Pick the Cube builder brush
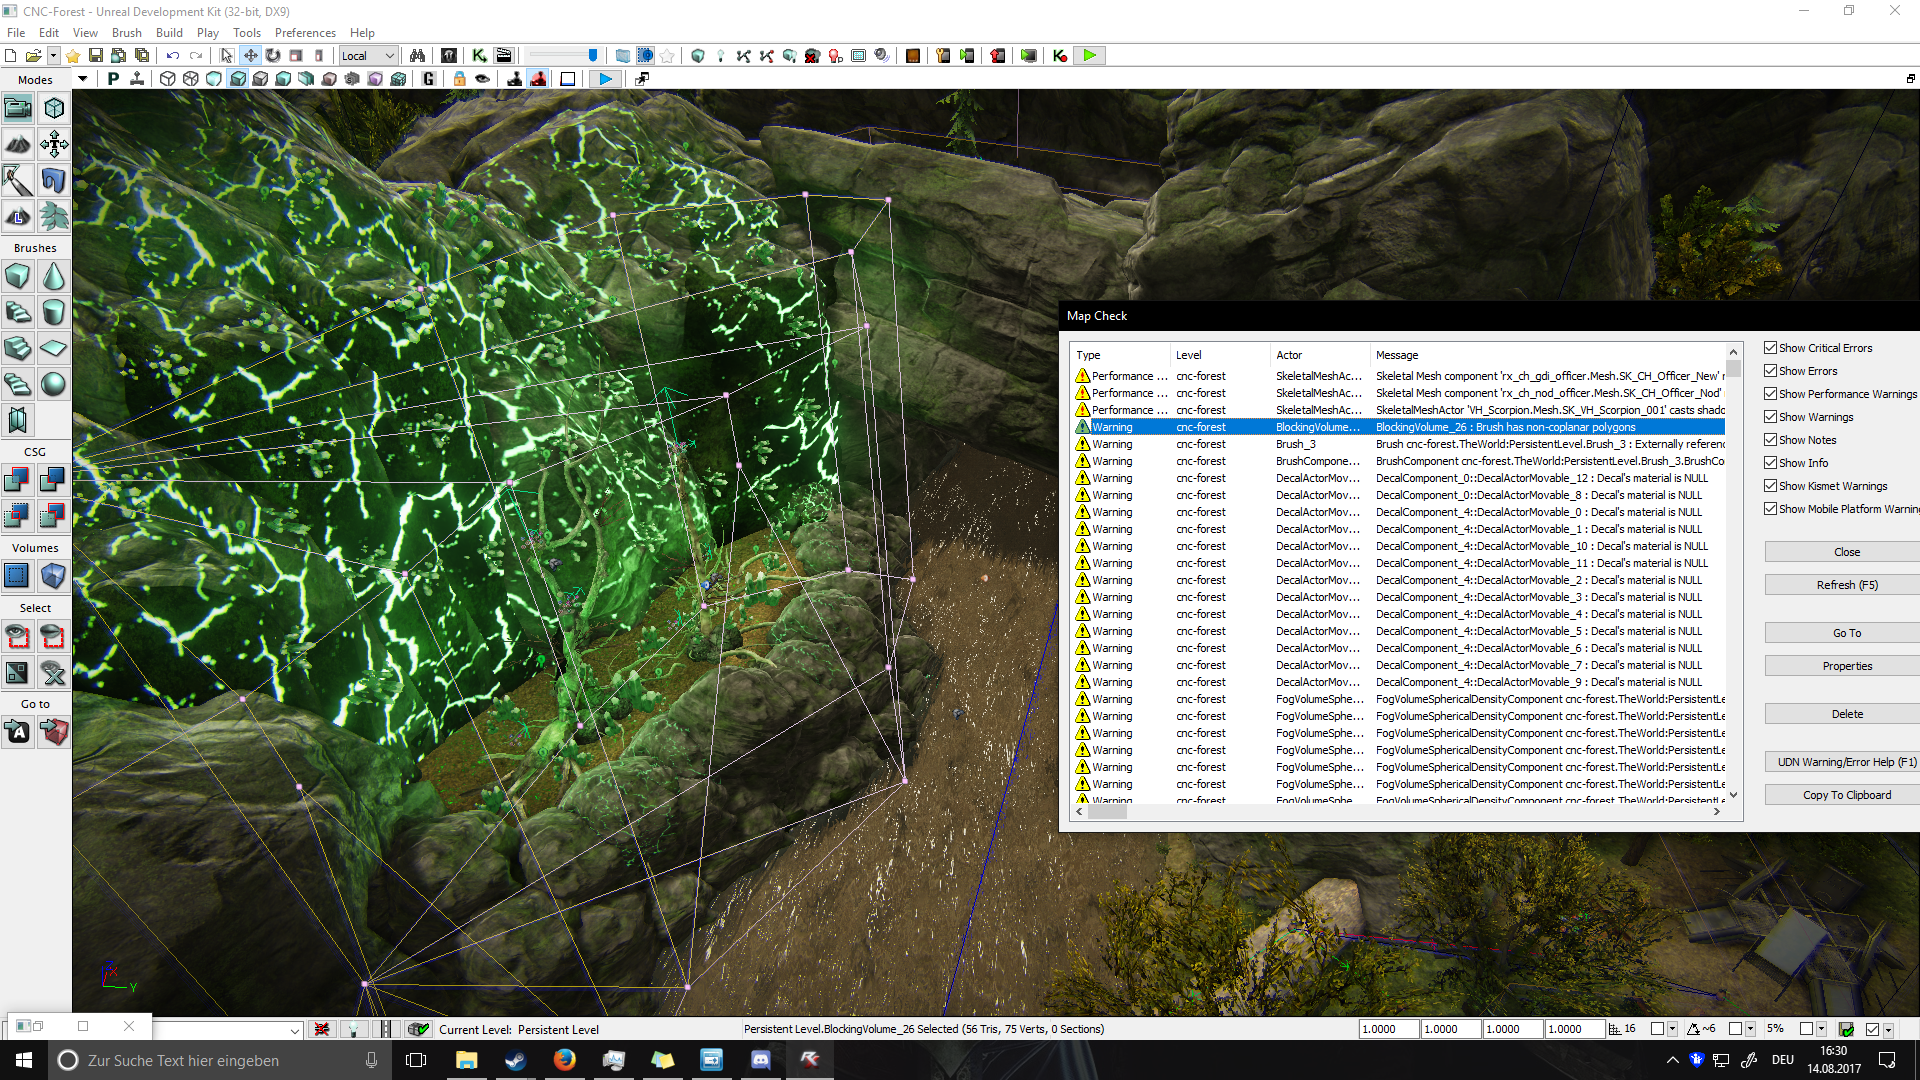Screen dimensions: 1920x1080 (x=18, y=276)
